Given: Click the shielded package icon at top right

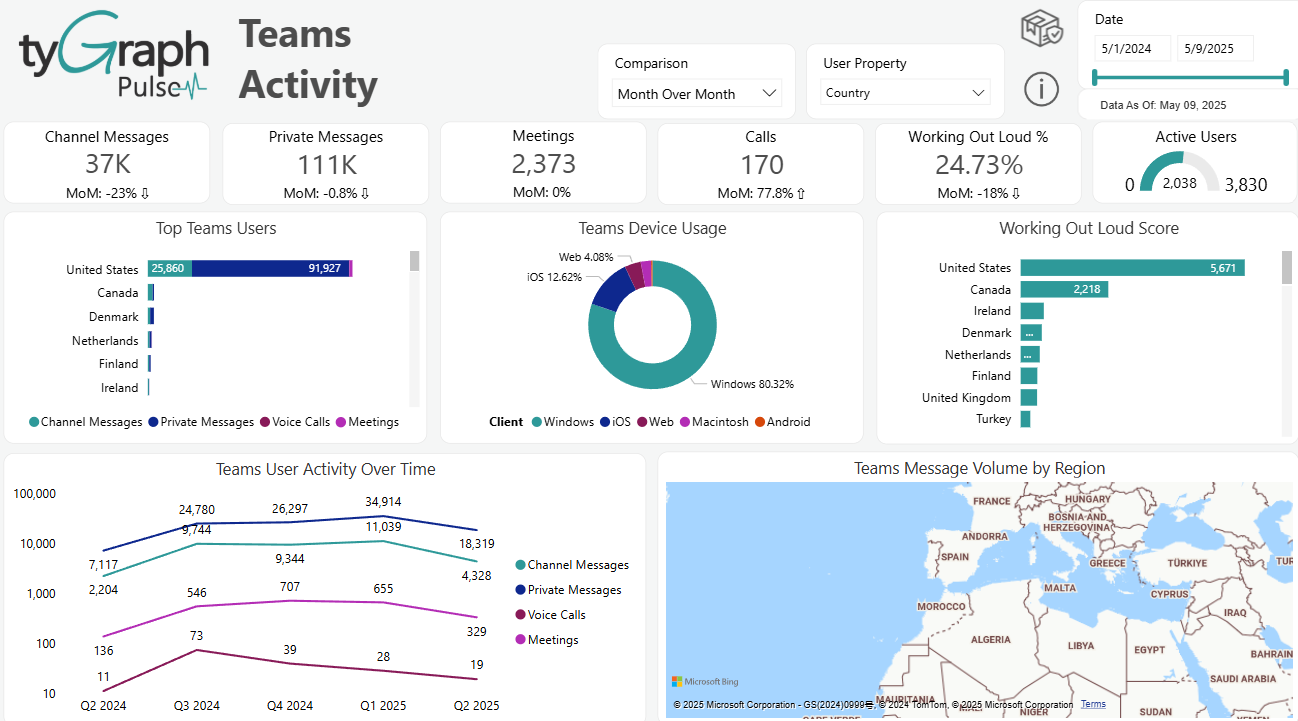Looking at the screenshot, I should coord(1041,28).
